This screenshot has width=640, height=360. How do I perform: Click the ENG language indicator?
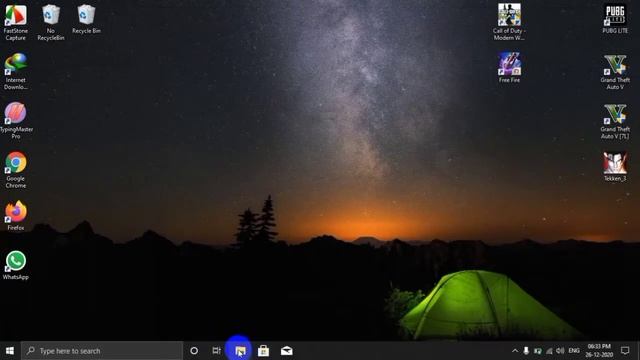click(574, 351)
